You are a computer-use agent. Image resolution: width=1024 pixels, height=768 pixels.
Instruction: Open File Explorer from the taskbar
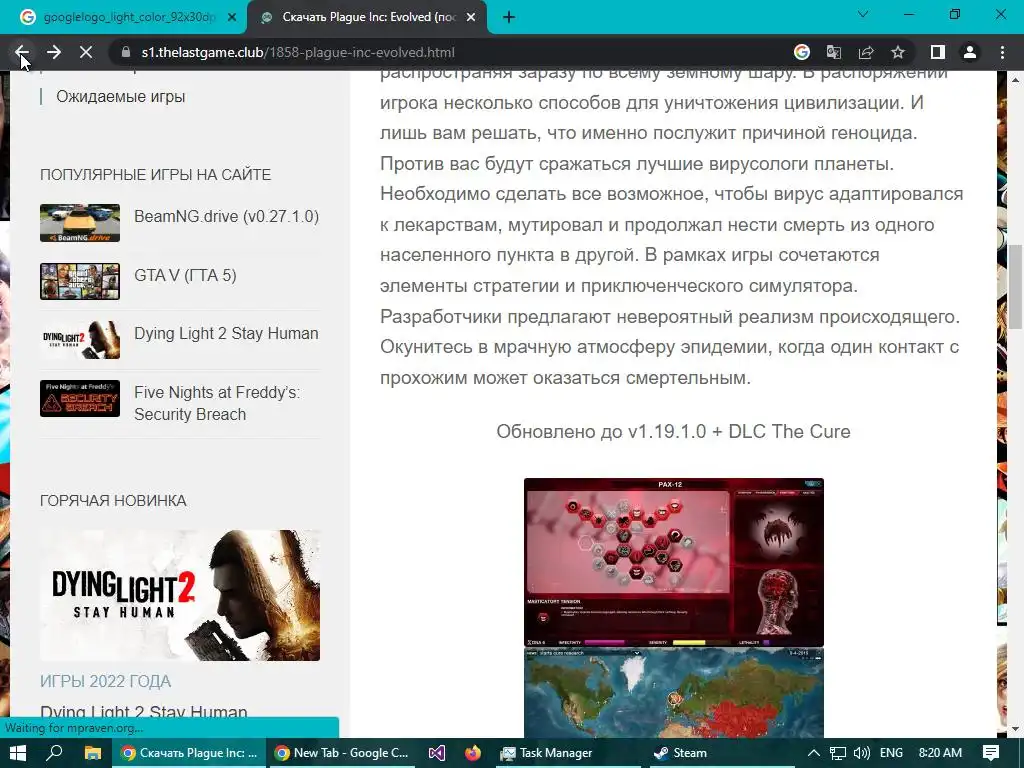[92, 753]
